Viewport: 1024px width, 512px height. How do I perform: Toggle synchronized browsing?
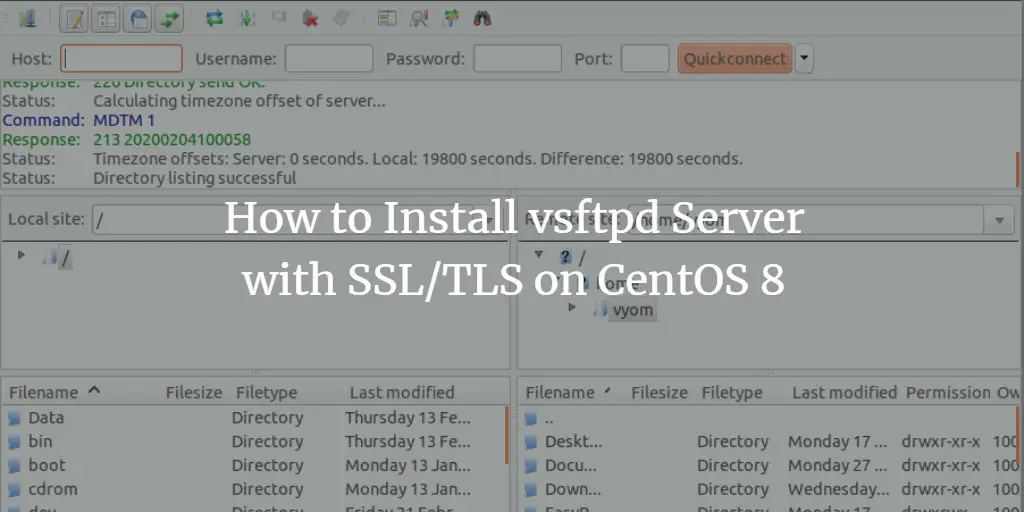(x=451, y=19)
